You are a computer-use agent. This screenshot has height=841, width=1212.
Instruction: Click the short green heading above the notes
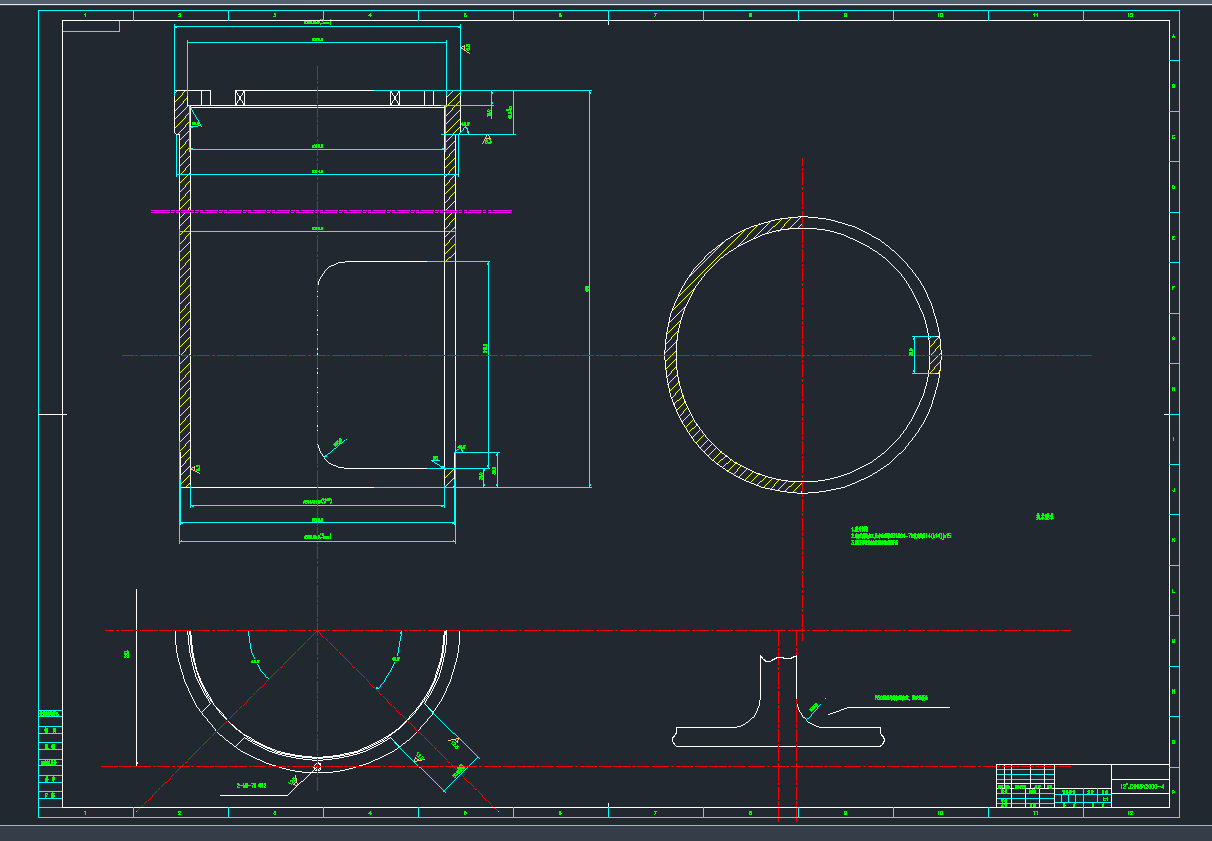pyautogui.click(x=1045, y=517)
